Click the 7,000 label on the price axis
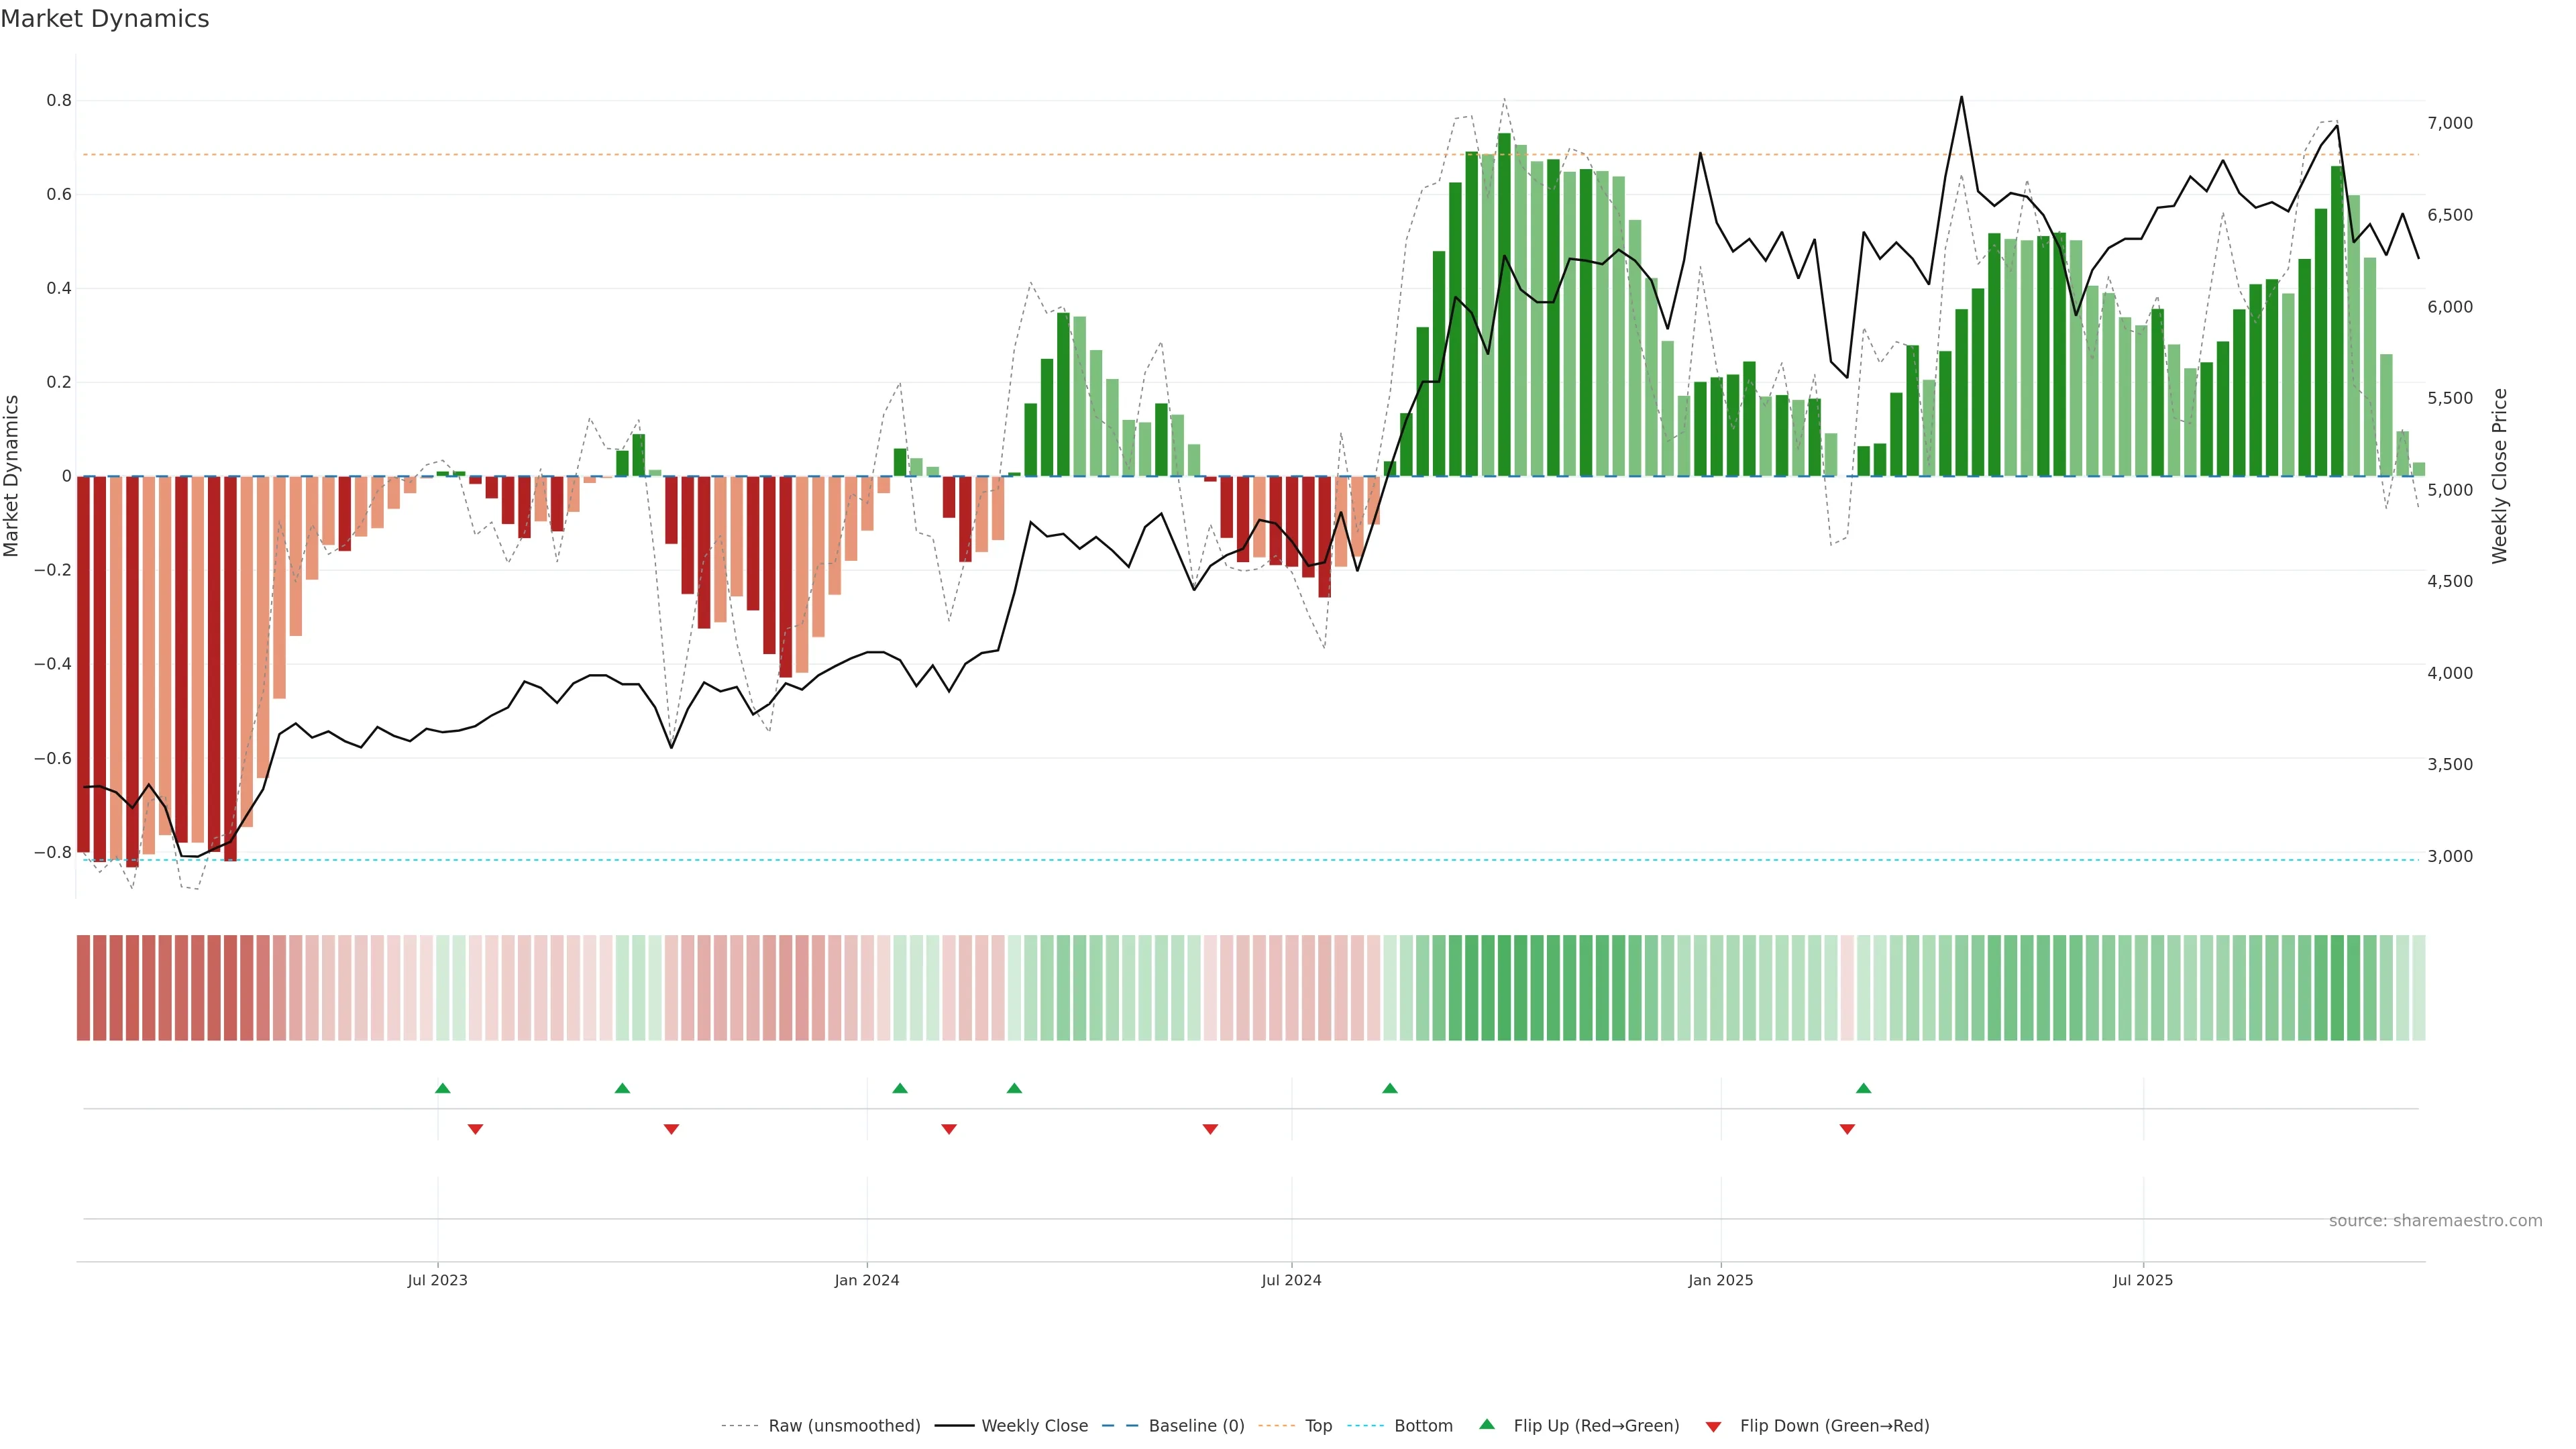Viewport: 2576px width, 1449px height. pyautogui.click(x=2450, y=123)
